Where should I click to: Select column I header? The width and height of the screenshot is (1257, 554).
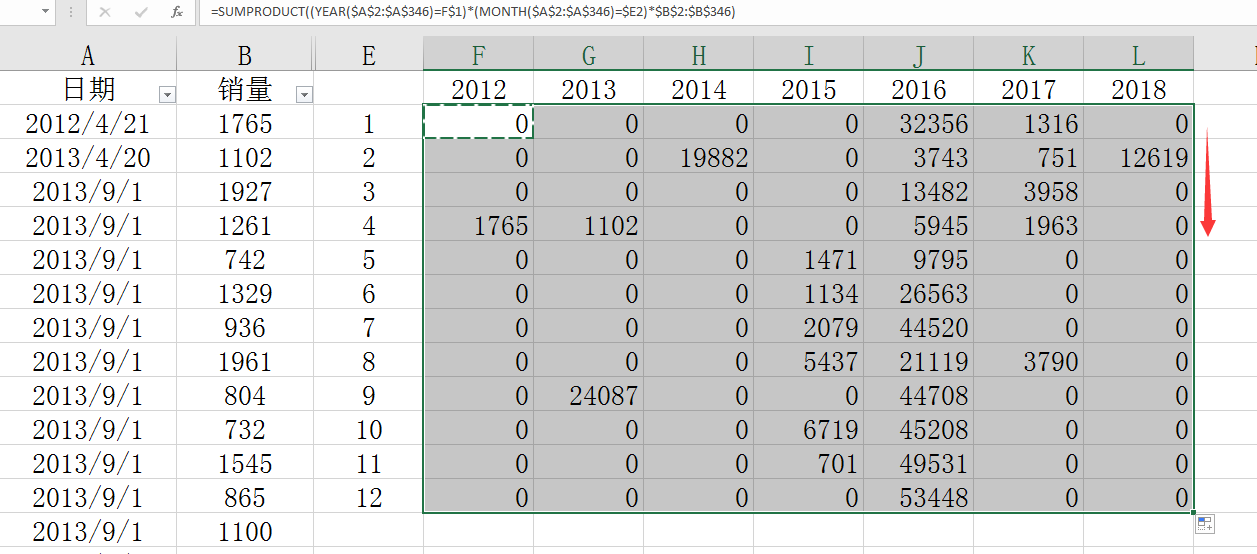click(x=809, y=54)
